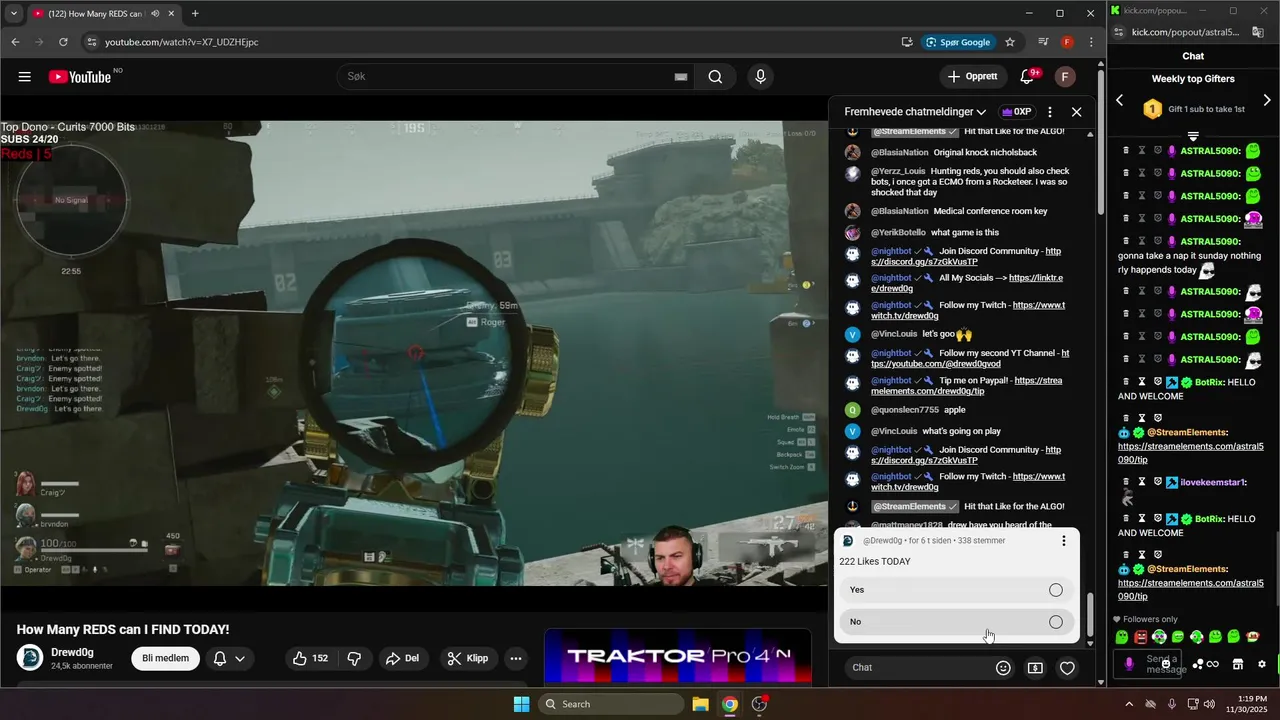Viewport: 1280px width, 720px height.
Task: View site information for youtube.com
Action: pos(92,42)
